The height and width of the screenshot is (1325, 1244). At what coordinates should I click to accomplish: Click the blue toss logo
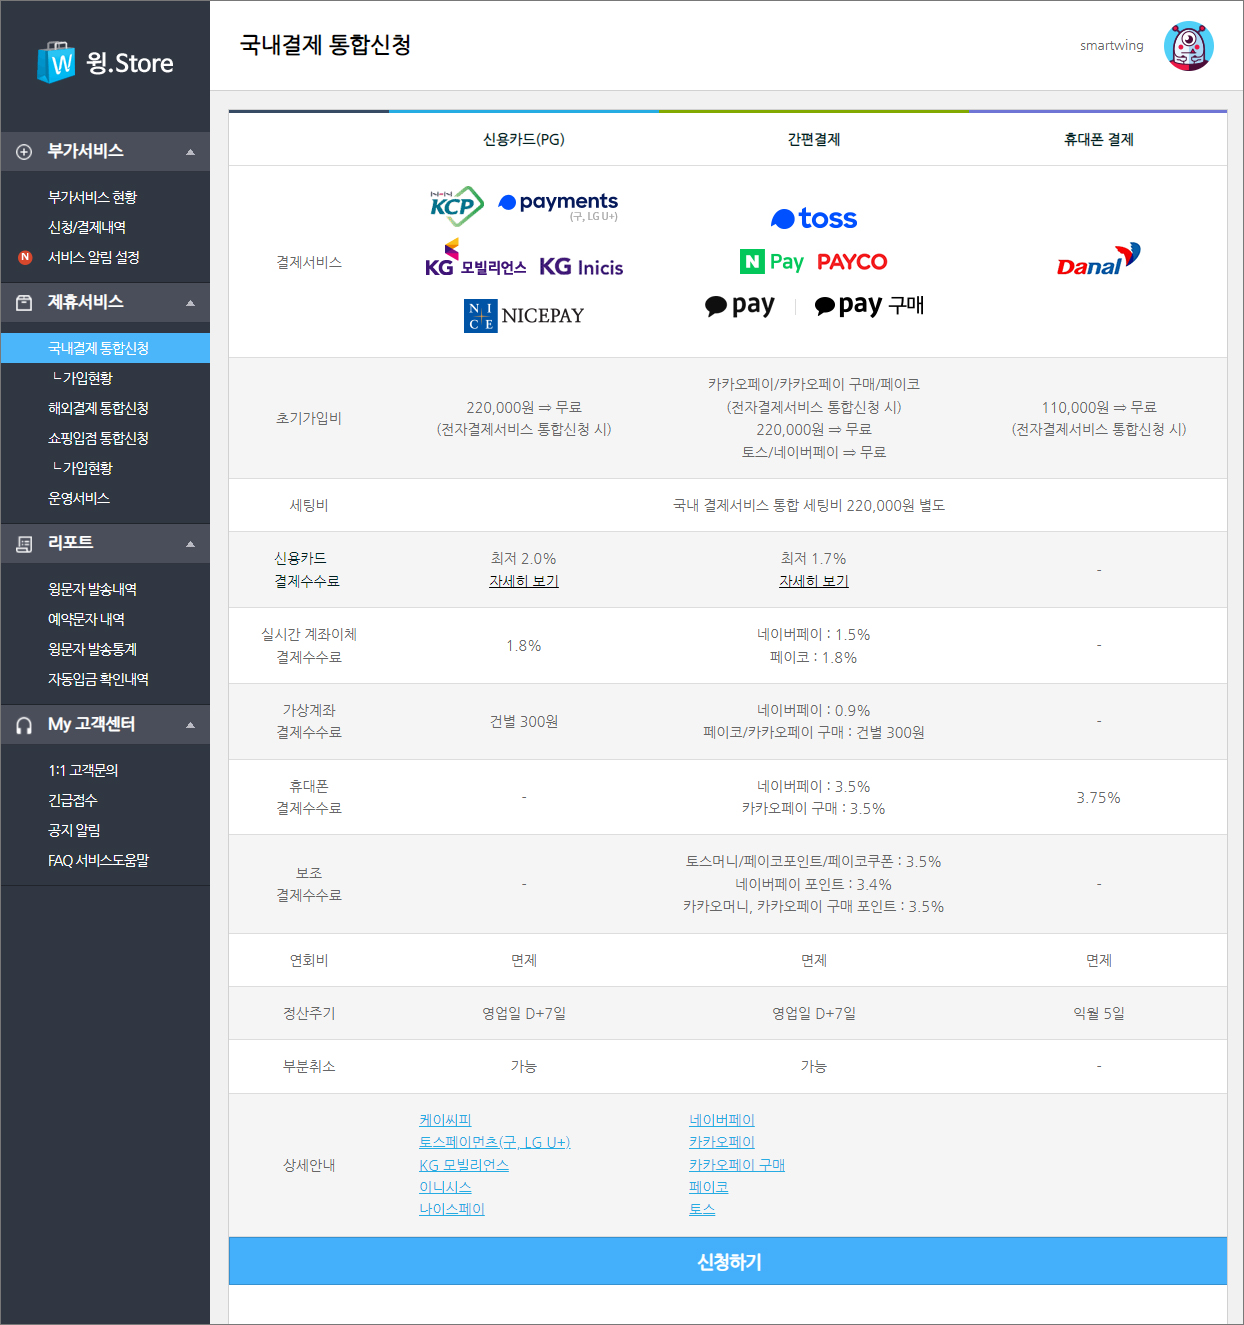tap(814, 219)
